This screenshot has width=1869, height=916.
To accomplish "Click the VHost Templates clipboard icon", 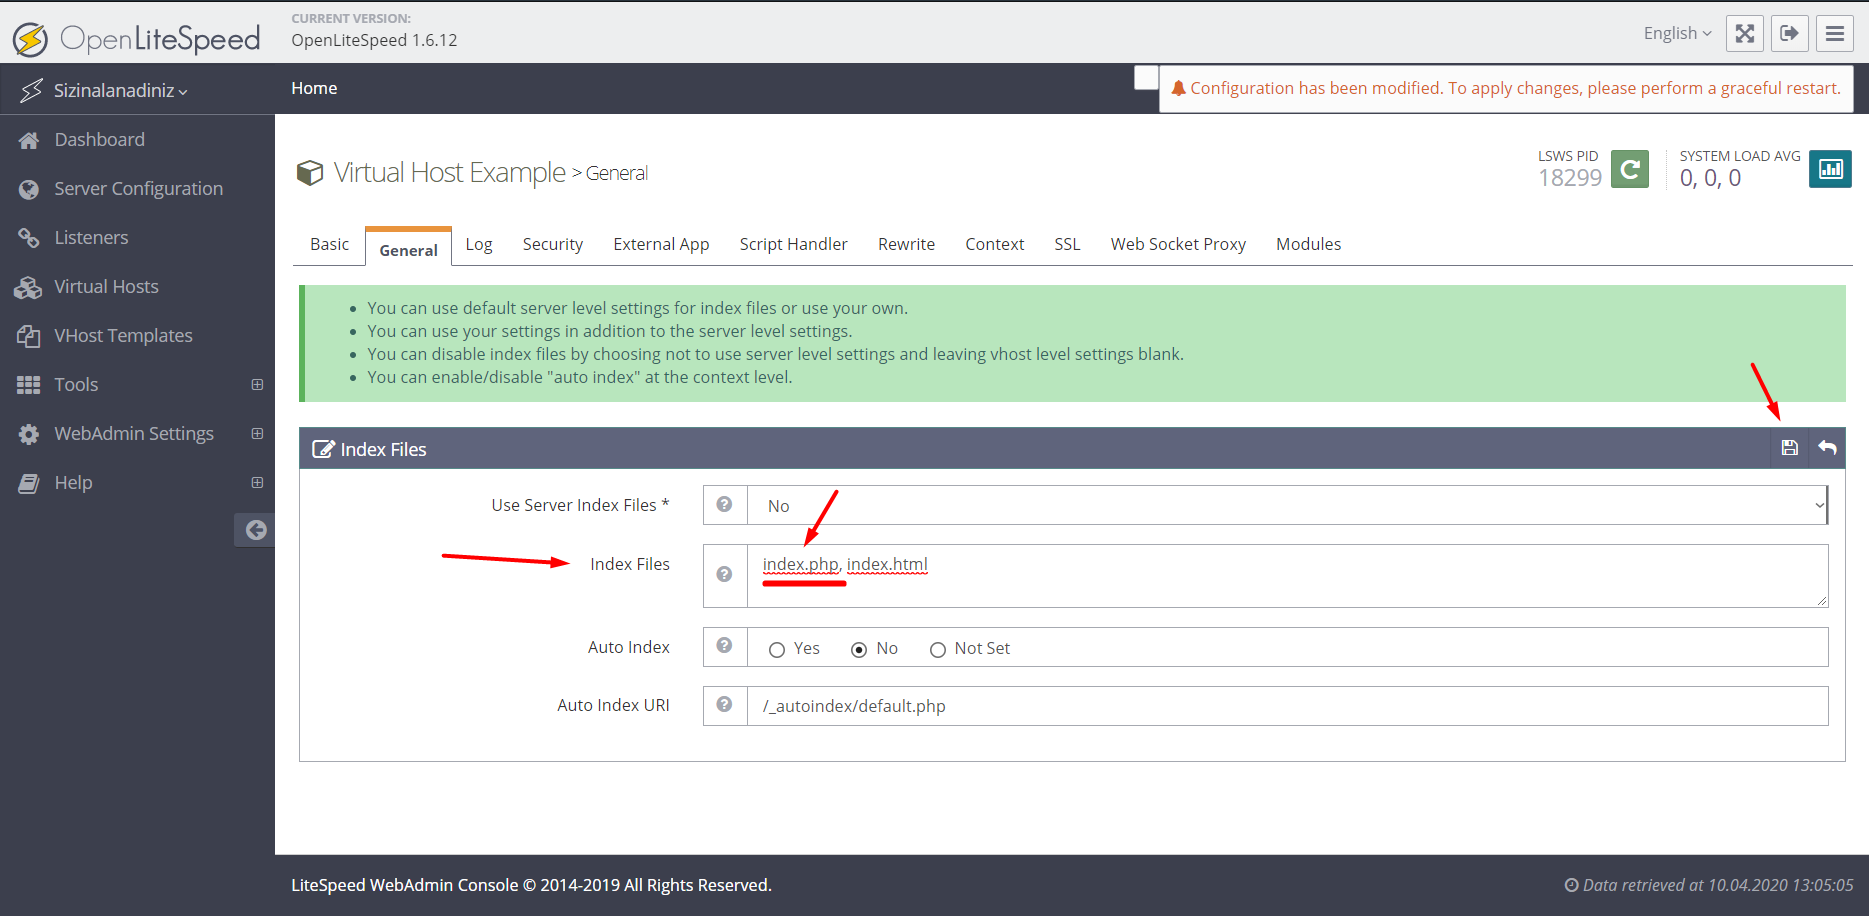I will [x=29, y=336].
